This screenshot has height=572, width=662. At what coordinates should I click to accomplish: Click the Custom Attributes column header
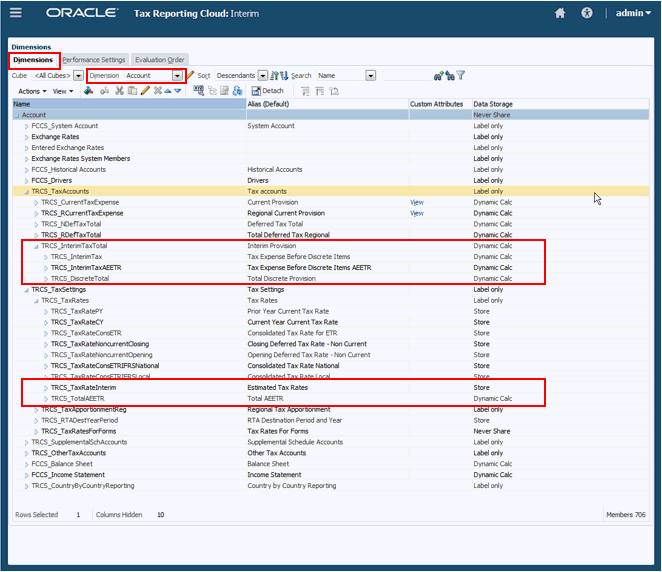pos(440,104)
